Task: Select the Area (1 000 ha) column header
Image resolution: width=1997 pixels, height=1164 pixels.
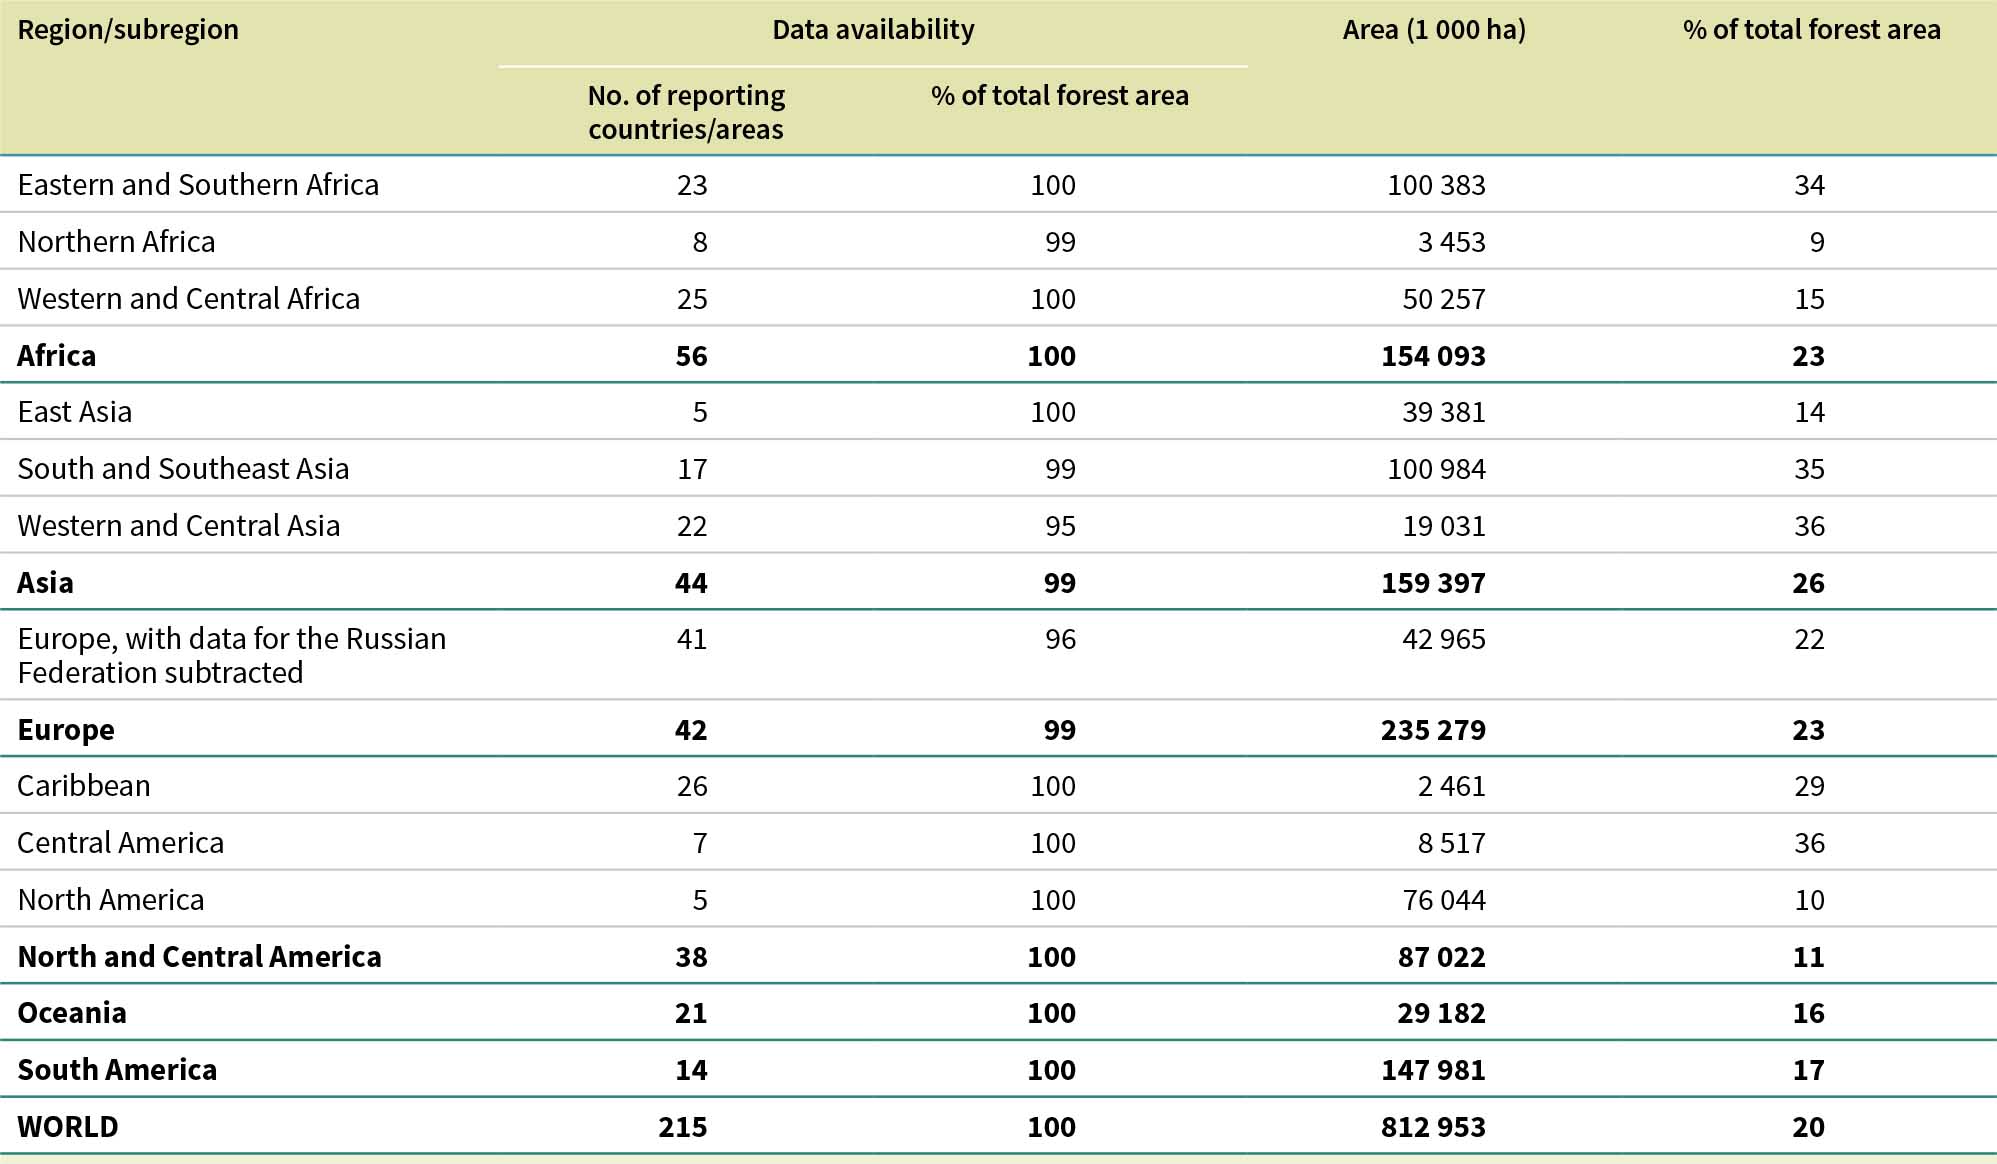Action: 1433,30
